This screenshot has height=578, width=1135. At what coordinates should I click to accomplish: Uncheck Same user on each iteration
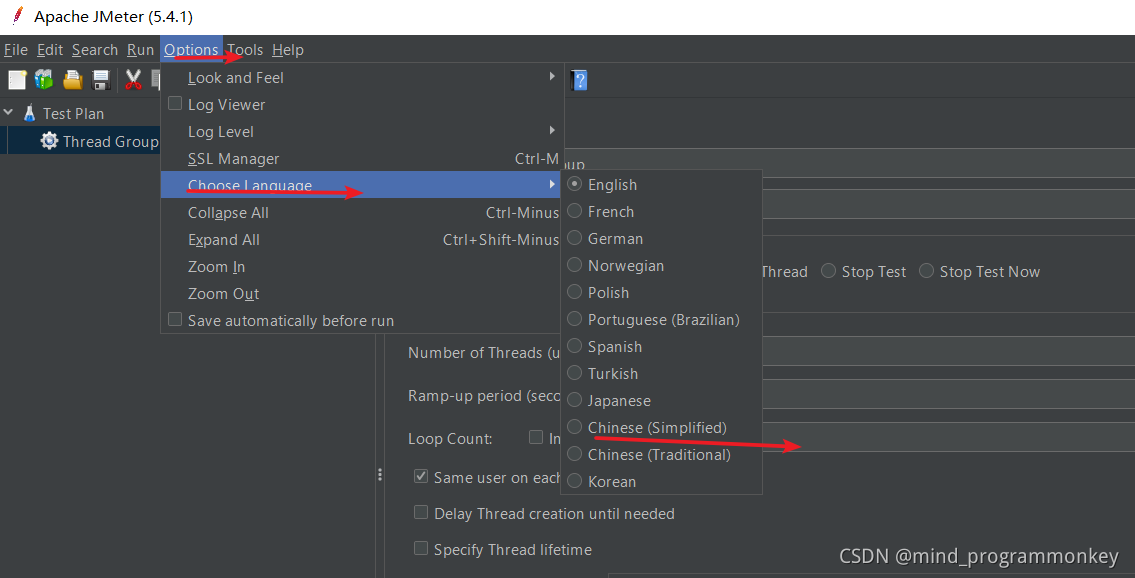coord(421,476)
